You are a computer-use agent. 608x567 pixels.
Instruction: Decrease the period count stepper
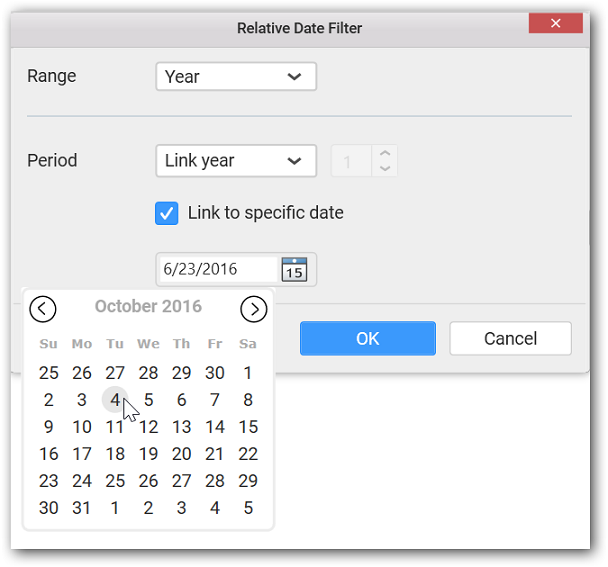click(385, 168)
